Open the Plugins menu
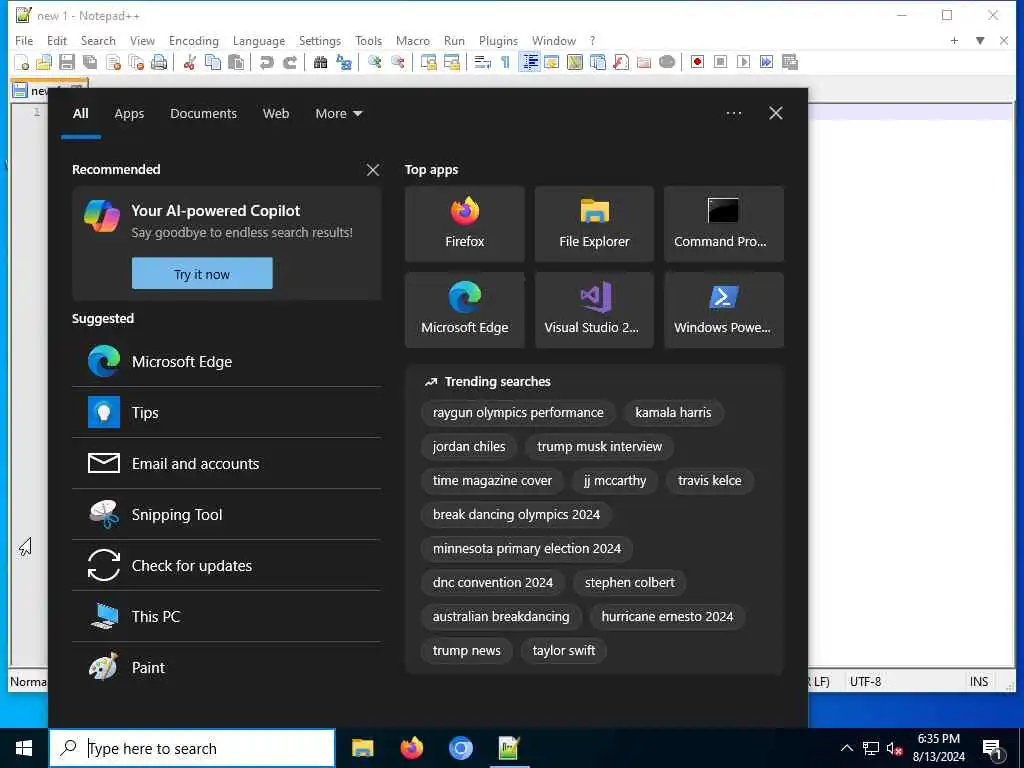Image resolution: width=1024 pixels, height=768 pixels. pyautogui.click(x=498, y=40)
